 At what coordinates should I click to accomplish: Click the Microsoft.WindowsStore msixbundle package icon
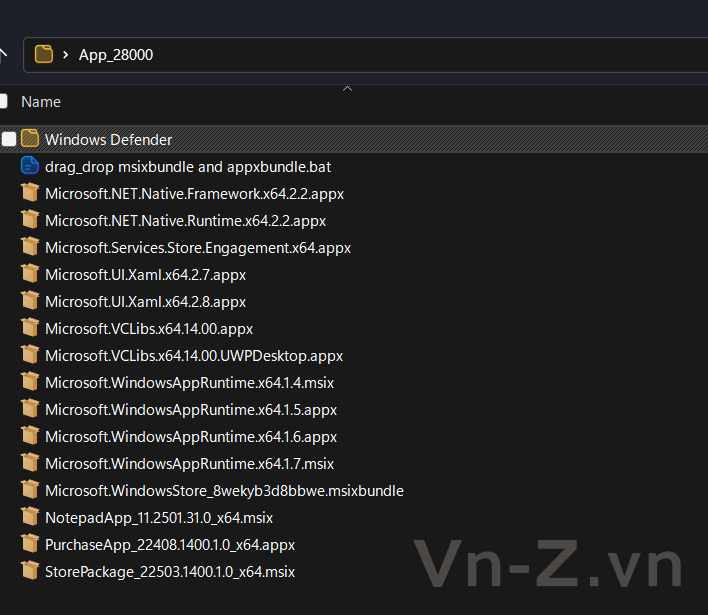pyautogui.click(x=30, y=490)
